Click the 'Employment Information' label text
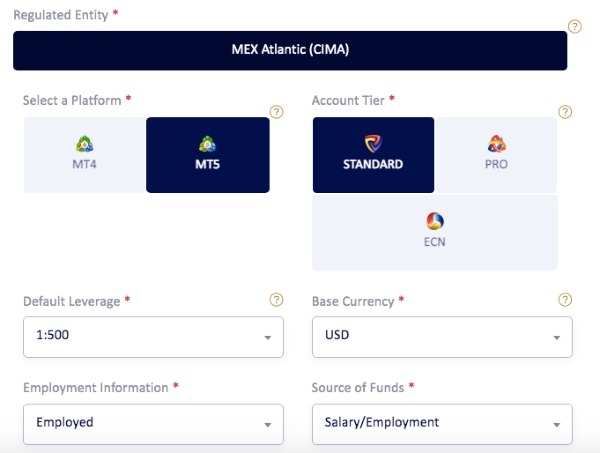Screen dimensions: 600x453 (x=96, y=388)
